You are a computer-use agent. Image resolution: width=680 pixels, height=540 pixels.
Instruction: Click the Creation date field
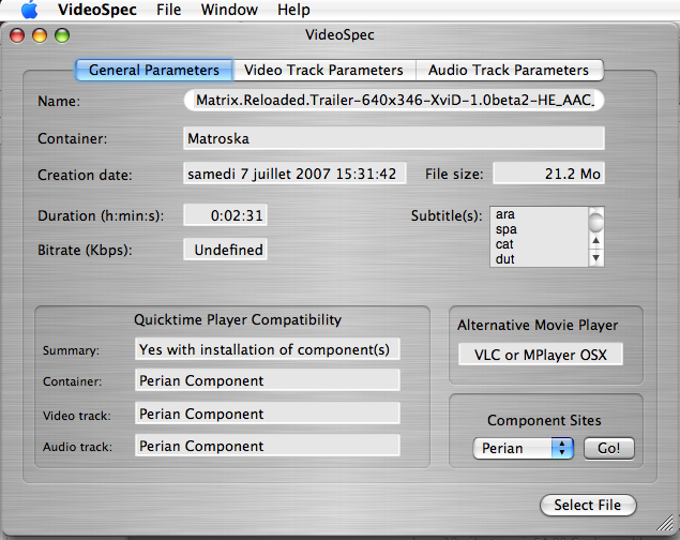[294, 174]
